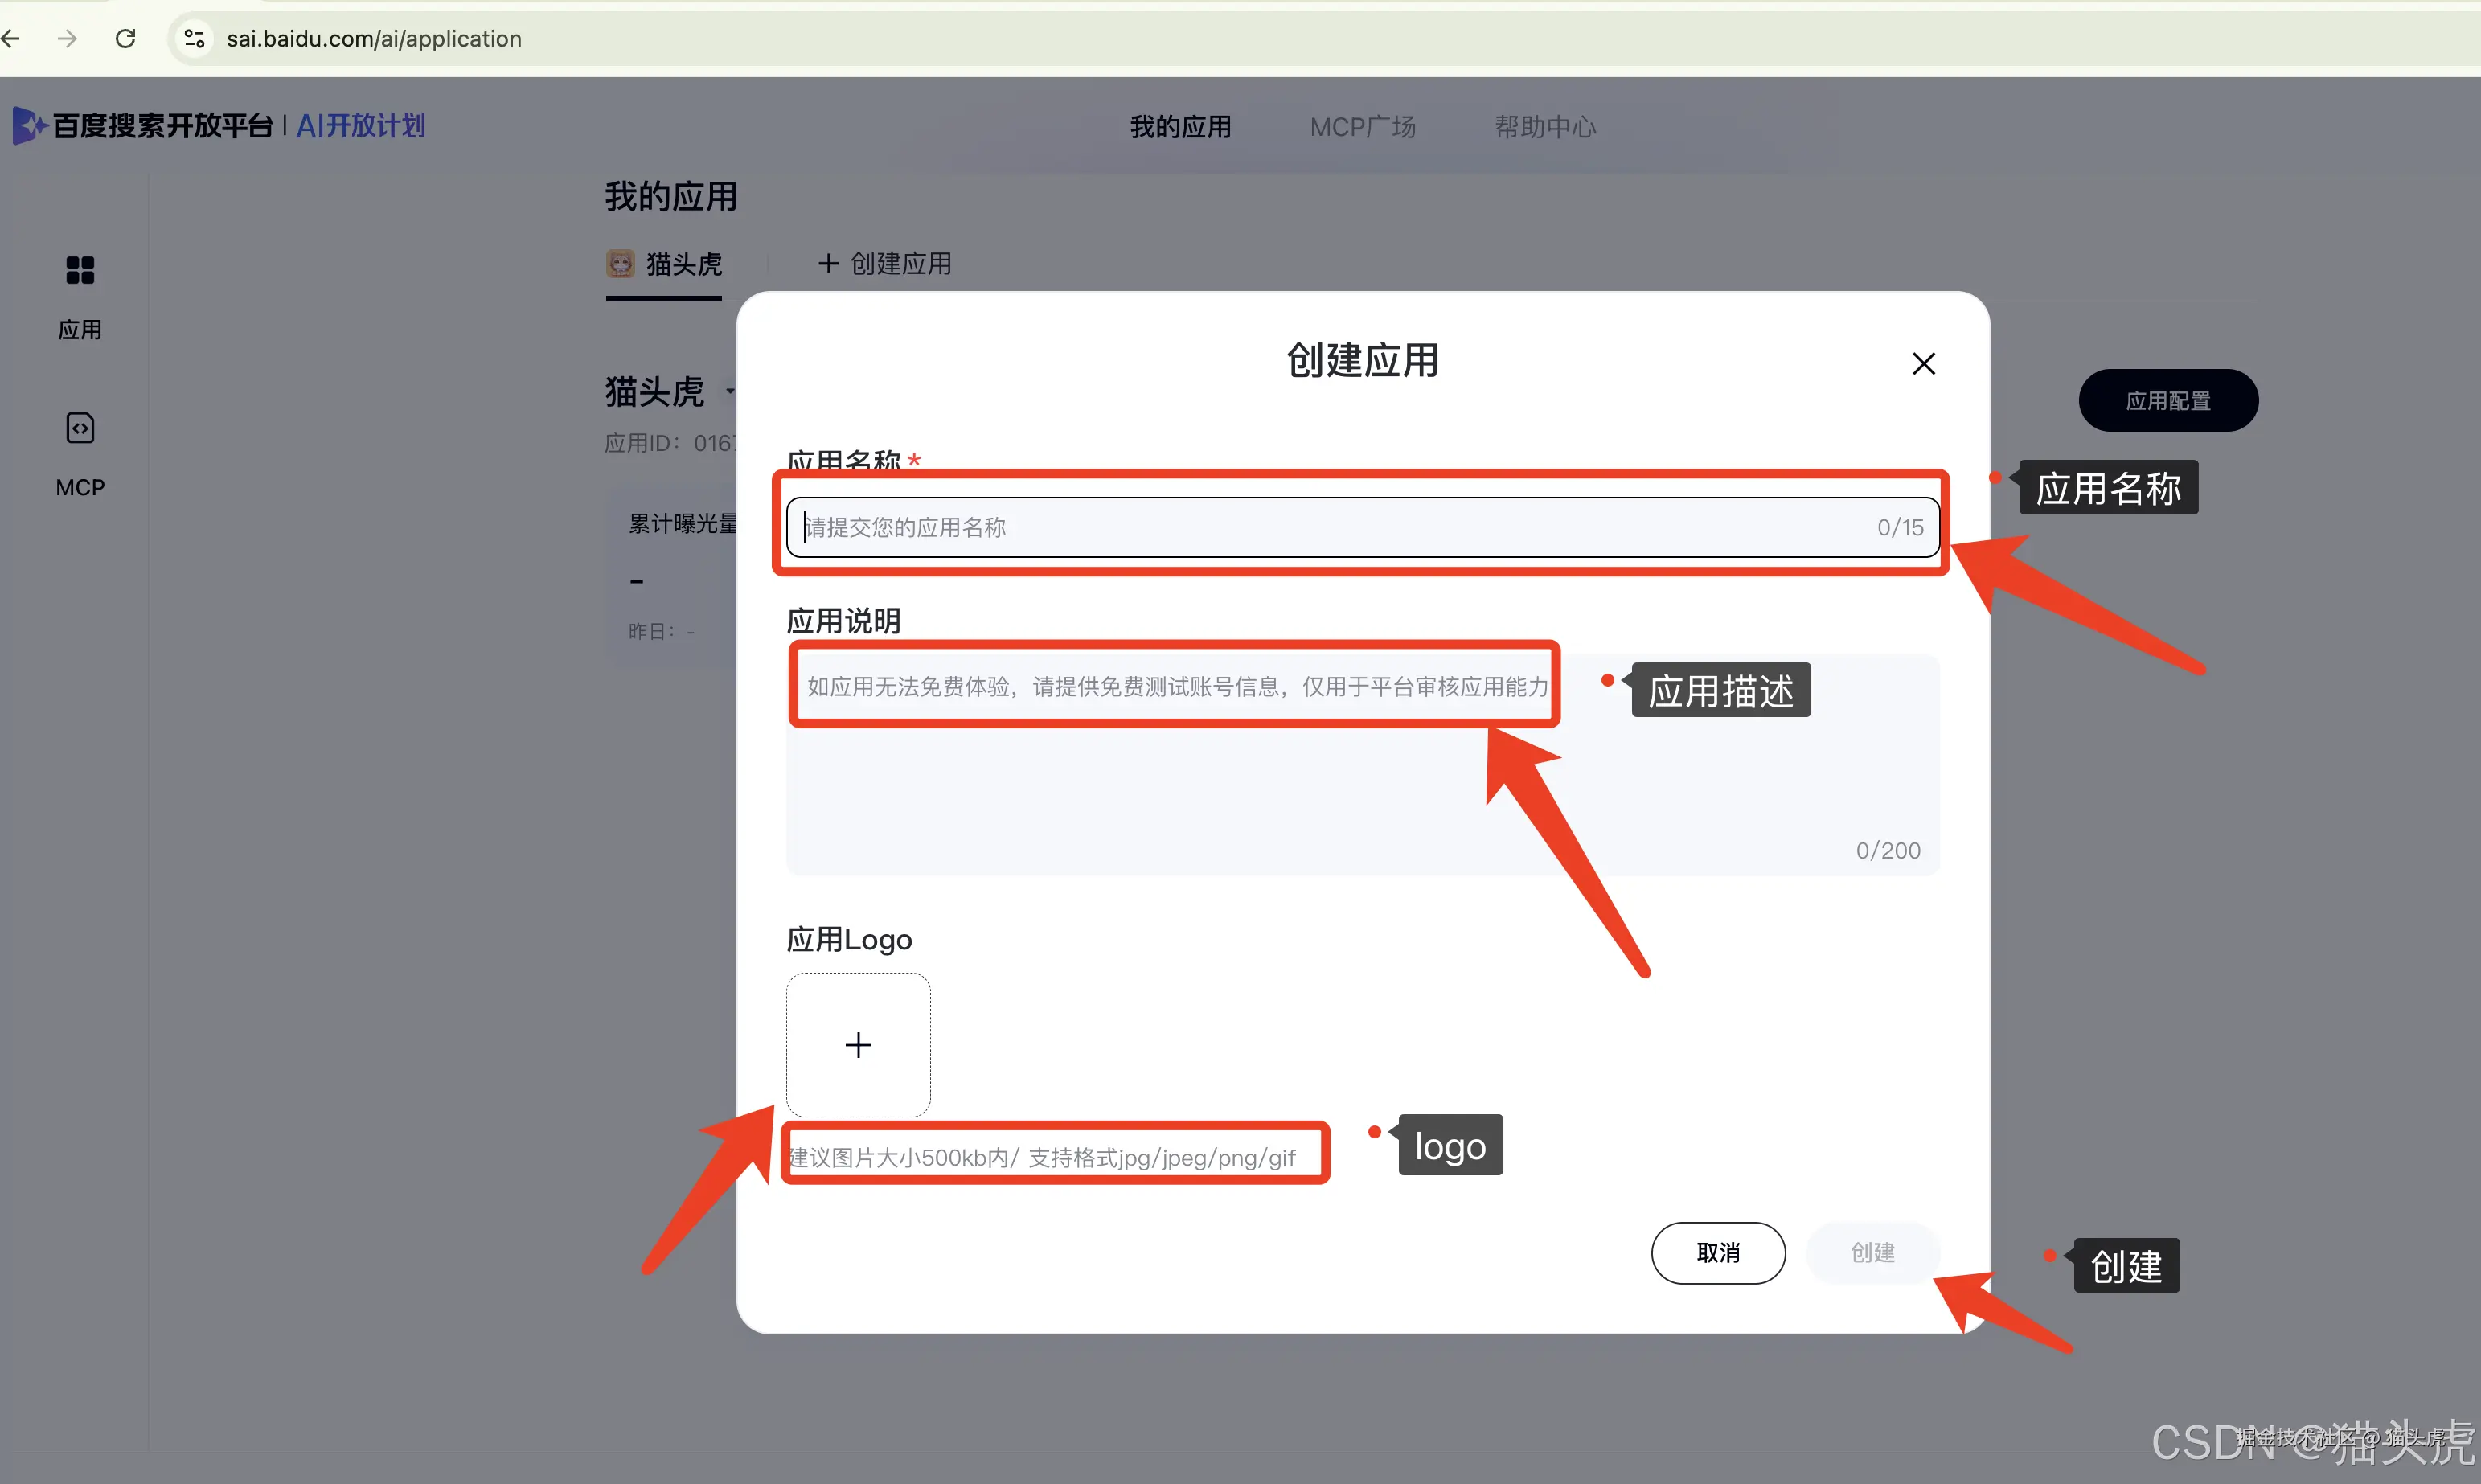The image size is (2481, 1484).
Task: Close the 创建应用 dialog with X
Action: [1923, 364]
